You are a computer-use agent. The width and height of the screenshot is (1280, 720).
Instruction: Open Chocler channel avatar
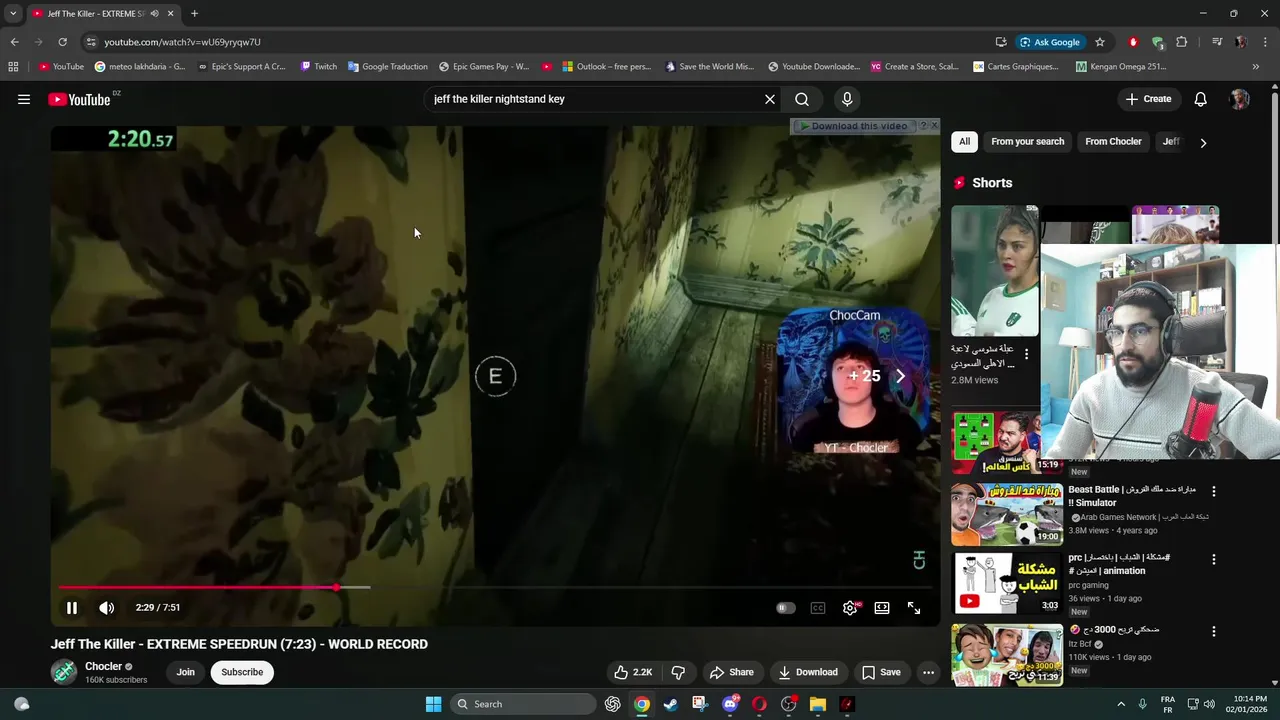(64, 672)
